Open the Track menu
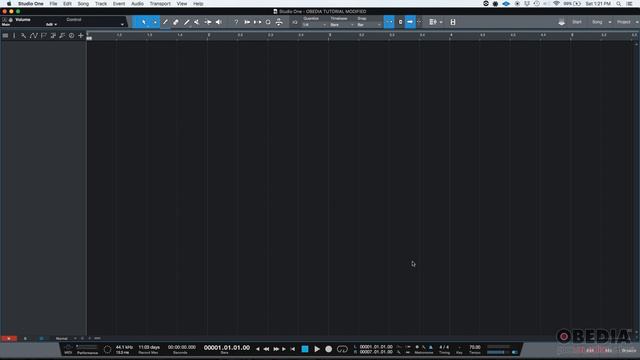Image resolution: width=640 pixels, height=360 pixels. pos(101,4)
